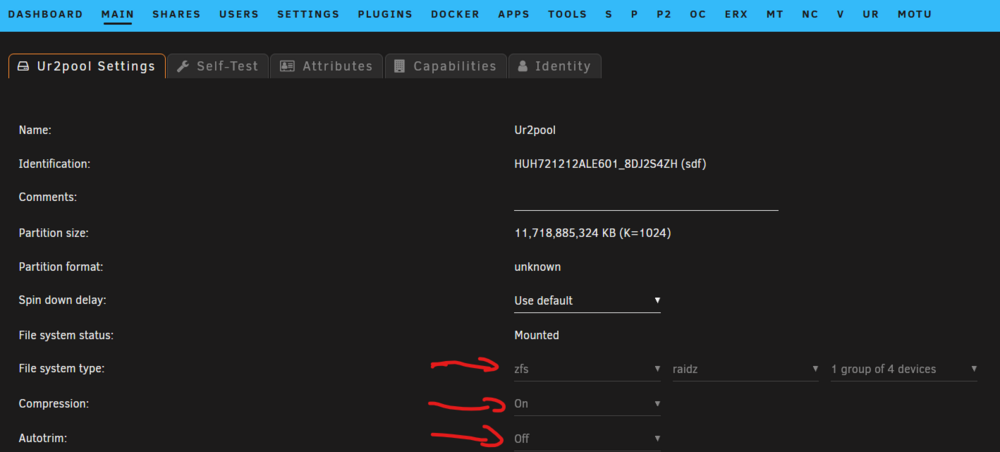Screen dimensions: 1000x452
Task: Open the Apps page
Action: (x=514, y=14)
